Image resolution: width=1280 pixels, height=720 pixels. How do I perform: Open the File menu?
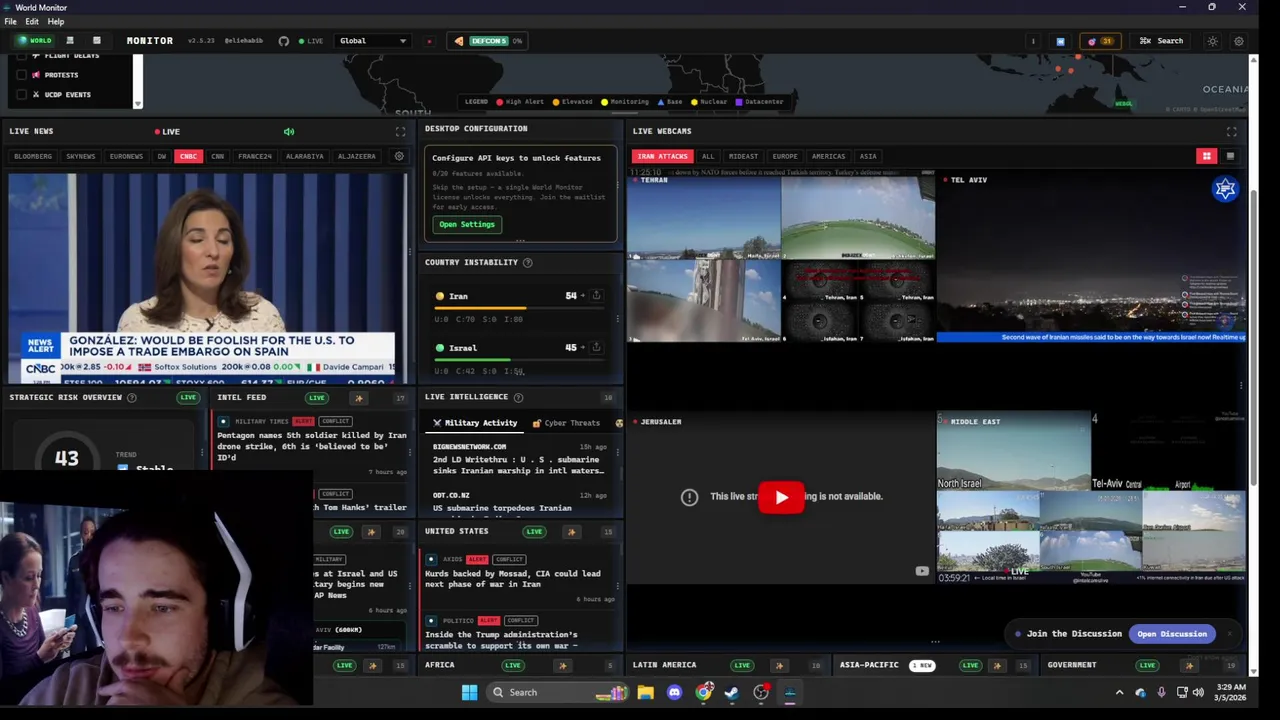pos(10,21)
